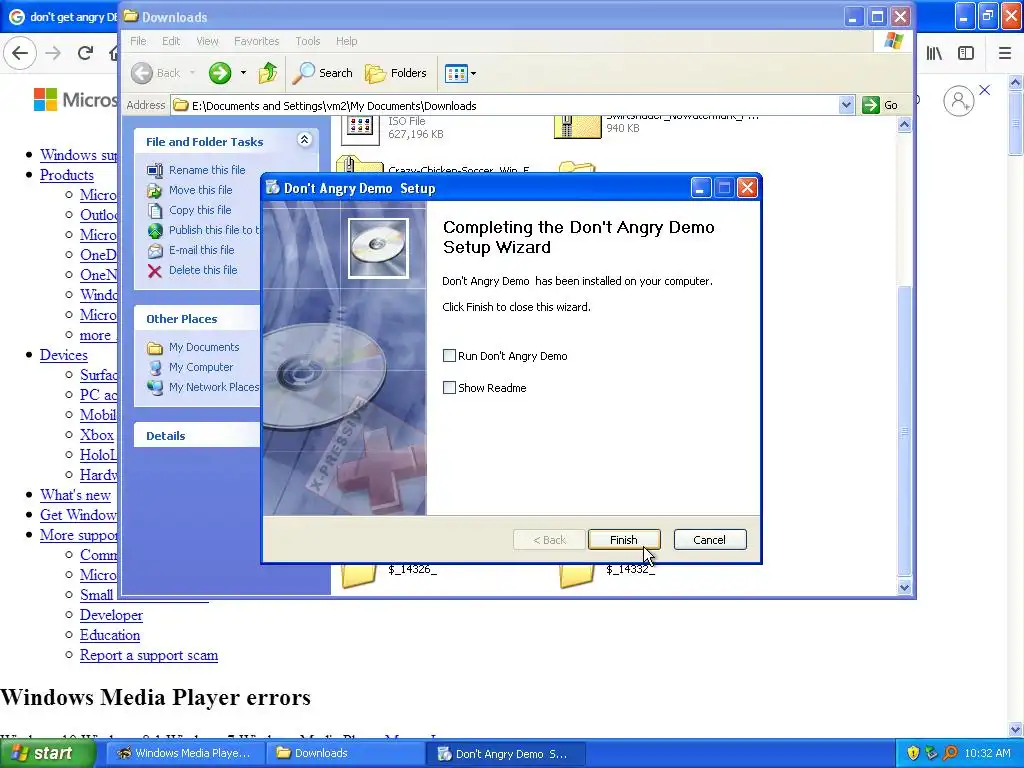
Task: Open My Network Places link
Action: click(214, 387)
